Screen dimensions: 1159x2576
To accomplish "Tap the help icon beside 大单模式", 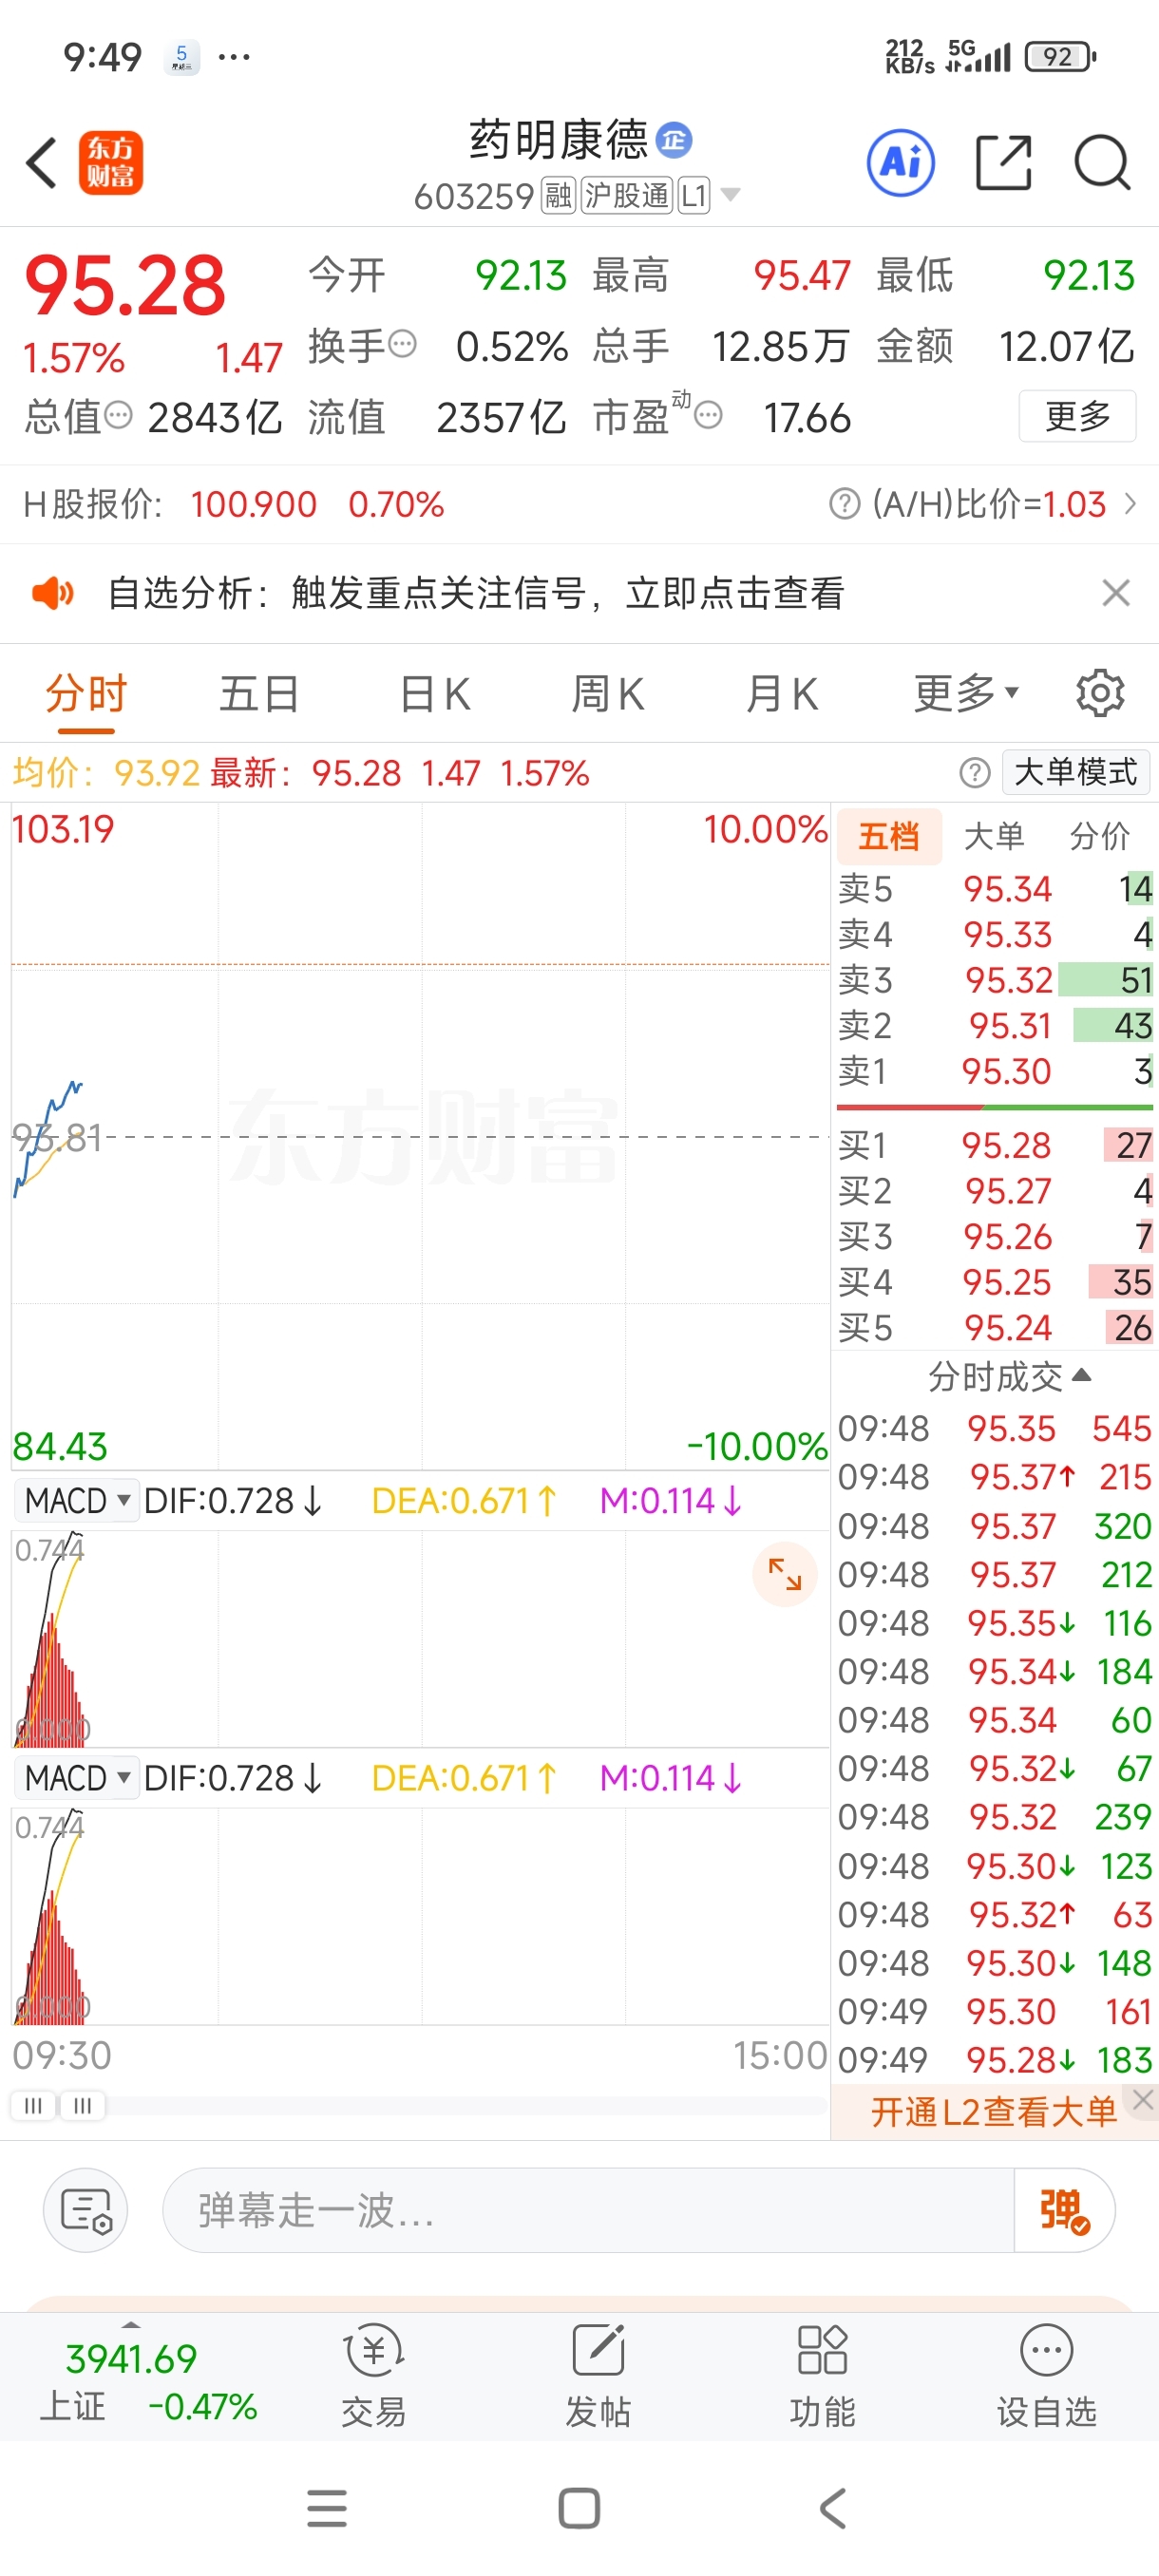I will tap(974, 772).
